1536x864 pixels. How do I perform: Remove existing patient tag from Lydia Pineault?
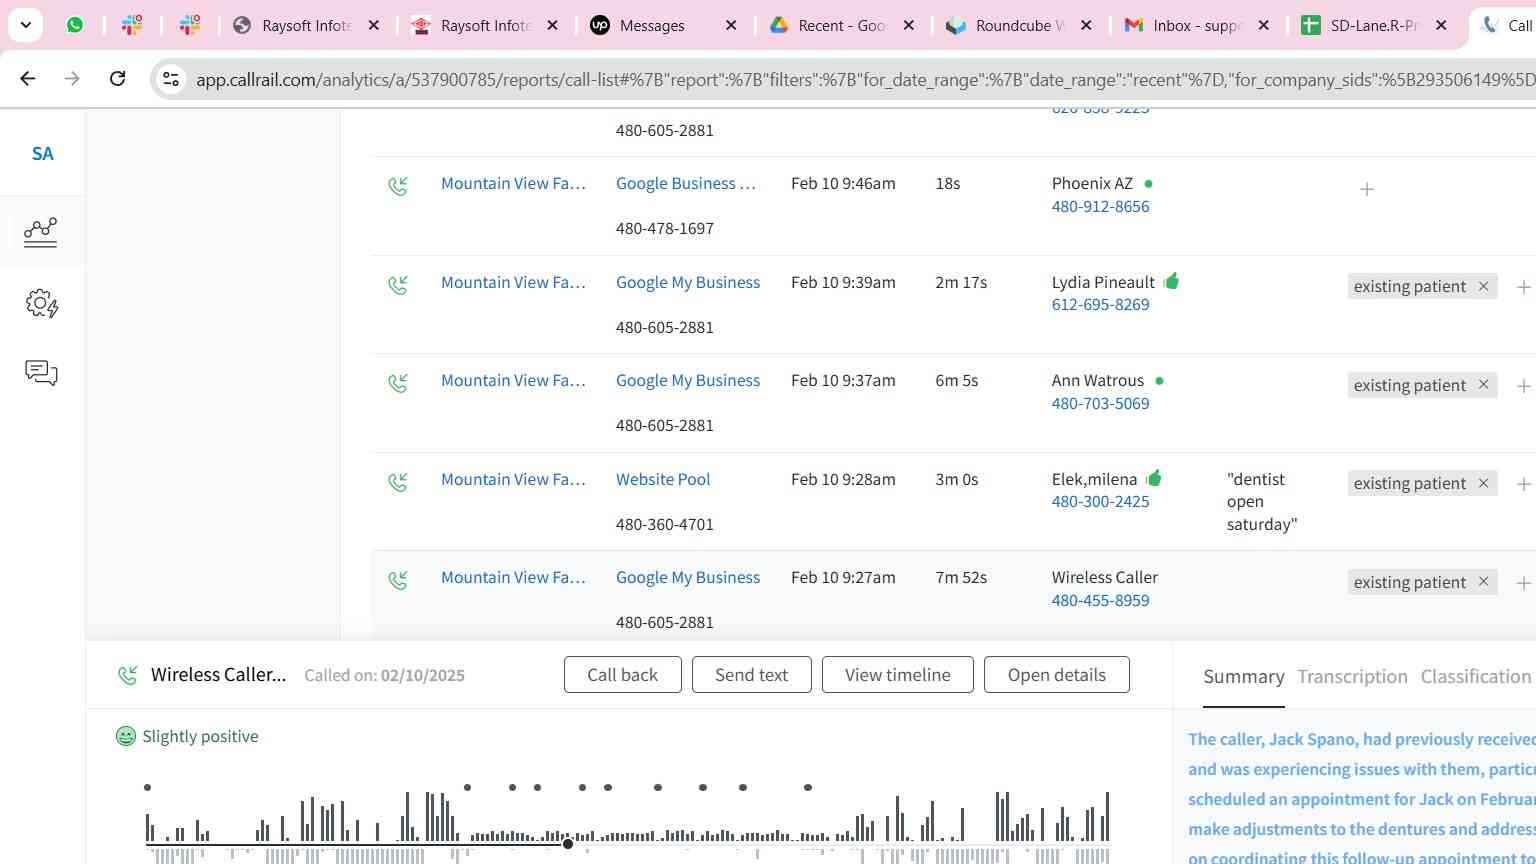coord(1483,286)
